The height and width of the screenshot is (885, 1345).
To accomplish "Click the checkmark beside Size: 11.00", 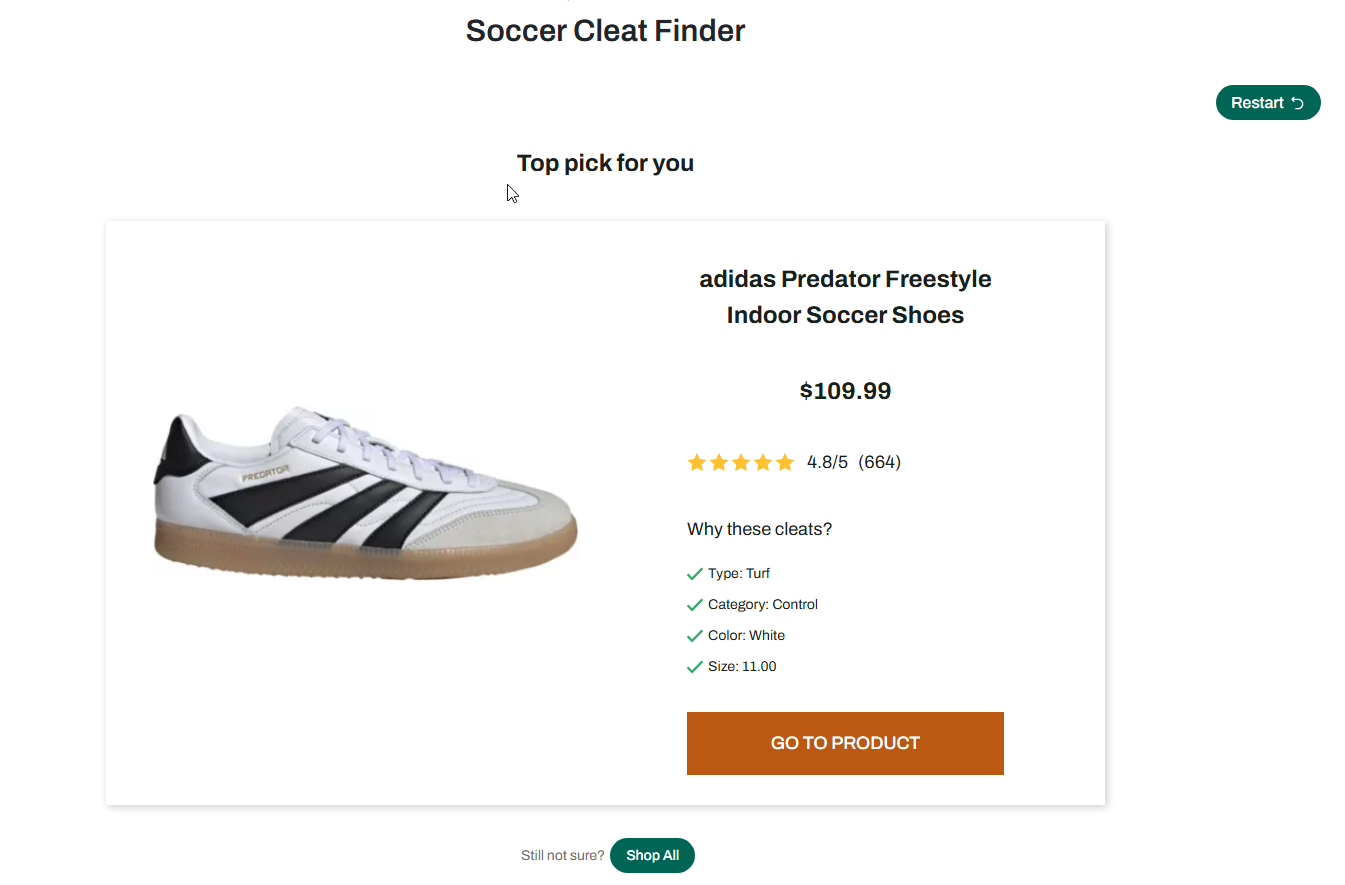I will tap(695, 667).
